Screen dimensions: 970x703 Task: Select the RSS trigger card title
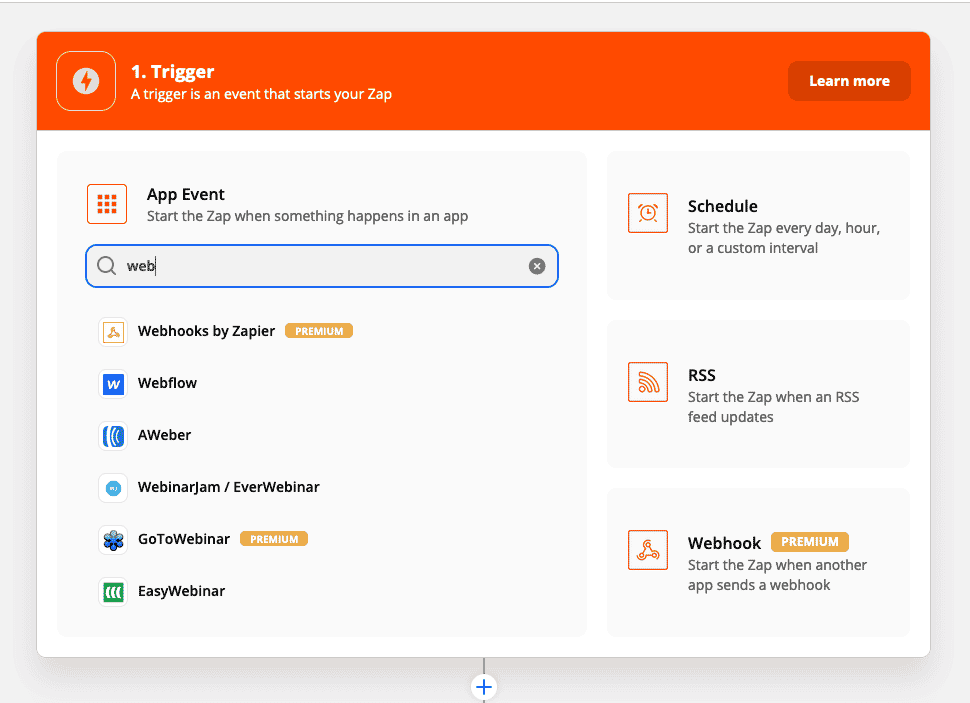coord(702,375)
